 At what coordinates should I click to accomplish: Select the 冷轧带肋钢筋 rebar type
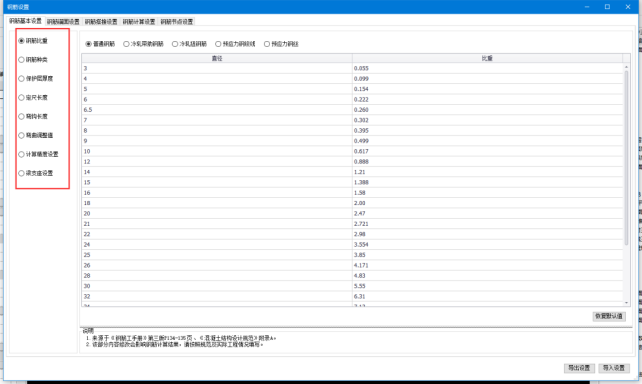(143, 44)
